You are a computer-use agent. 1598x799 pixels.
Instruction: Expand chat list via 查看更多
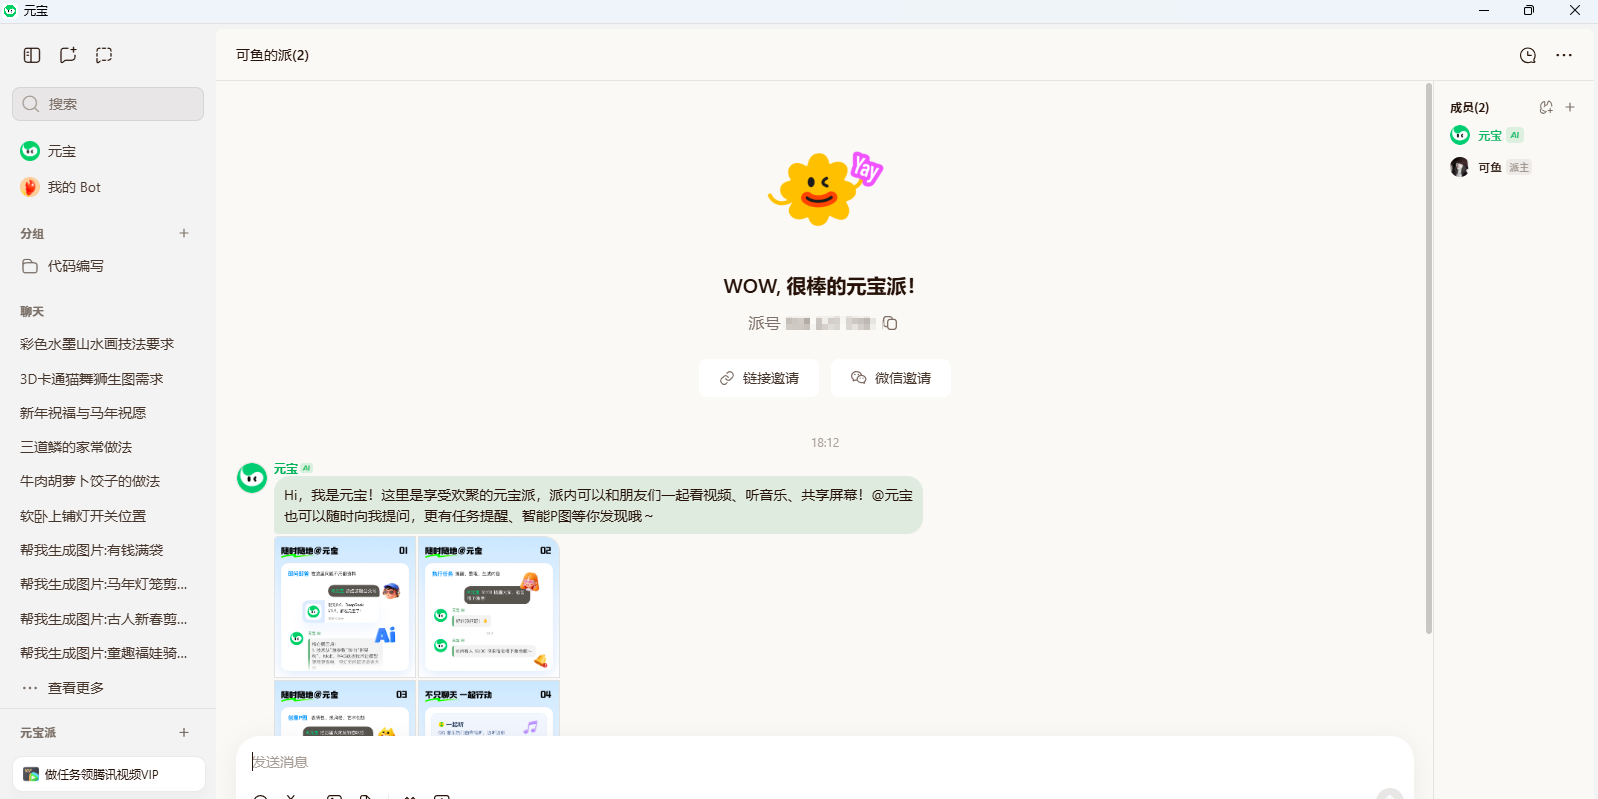click(75, 688)
